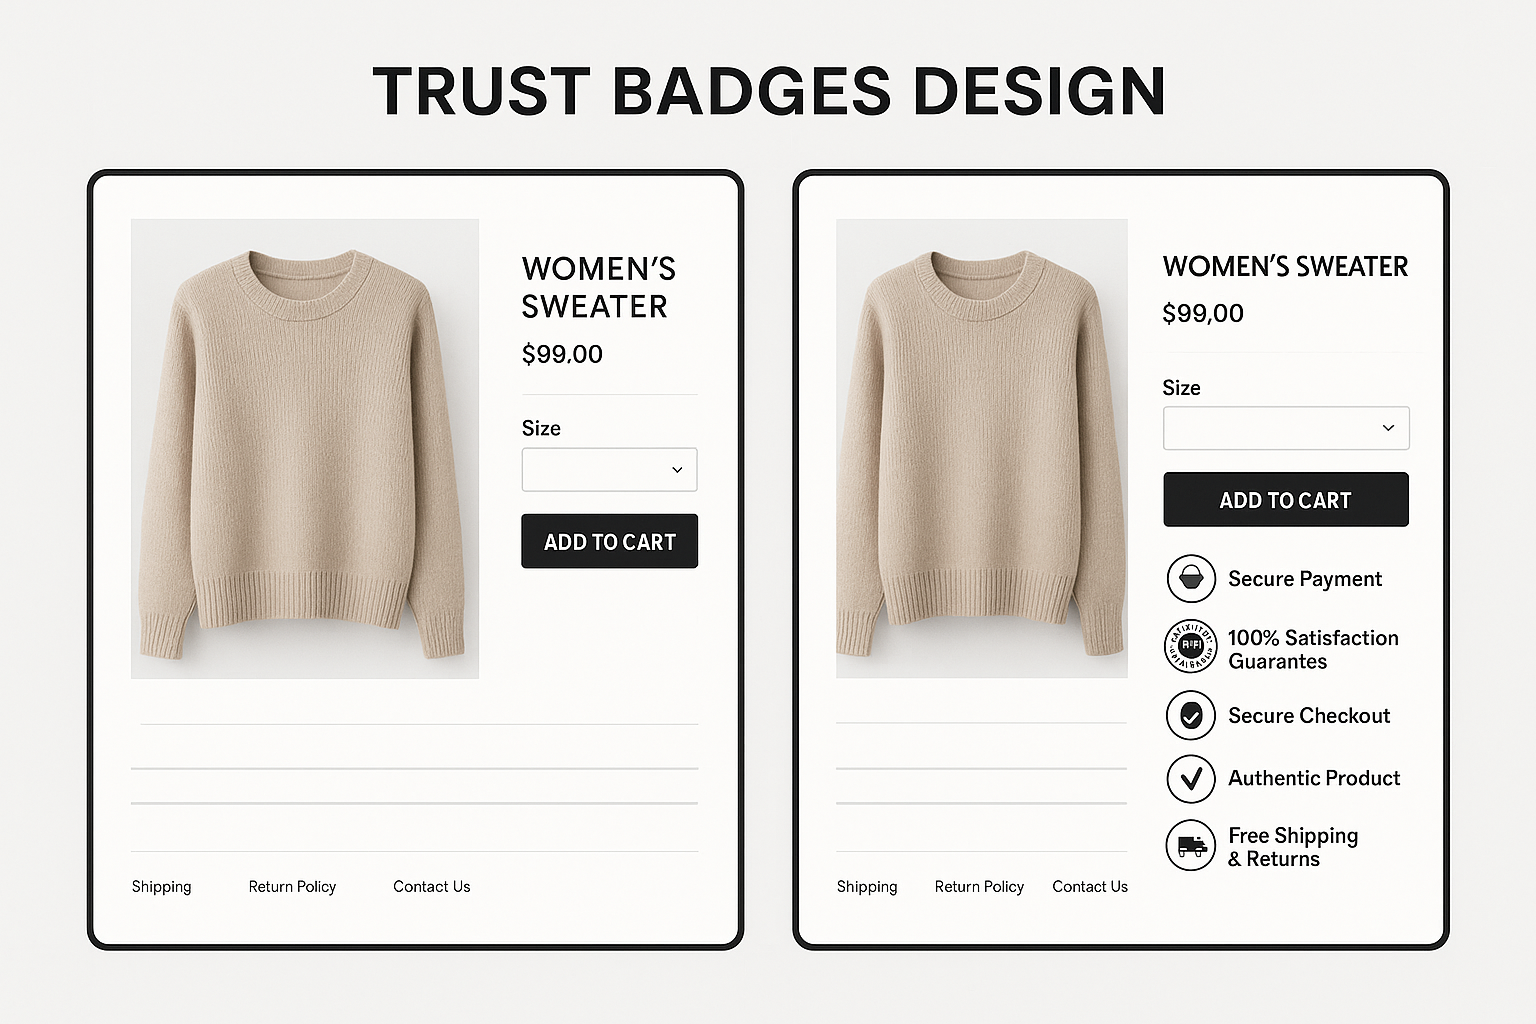The height and width of the screenshot is (1024, 1536).
Task: Click the $99,00 price on the right card
Action: click(1203, 313)
